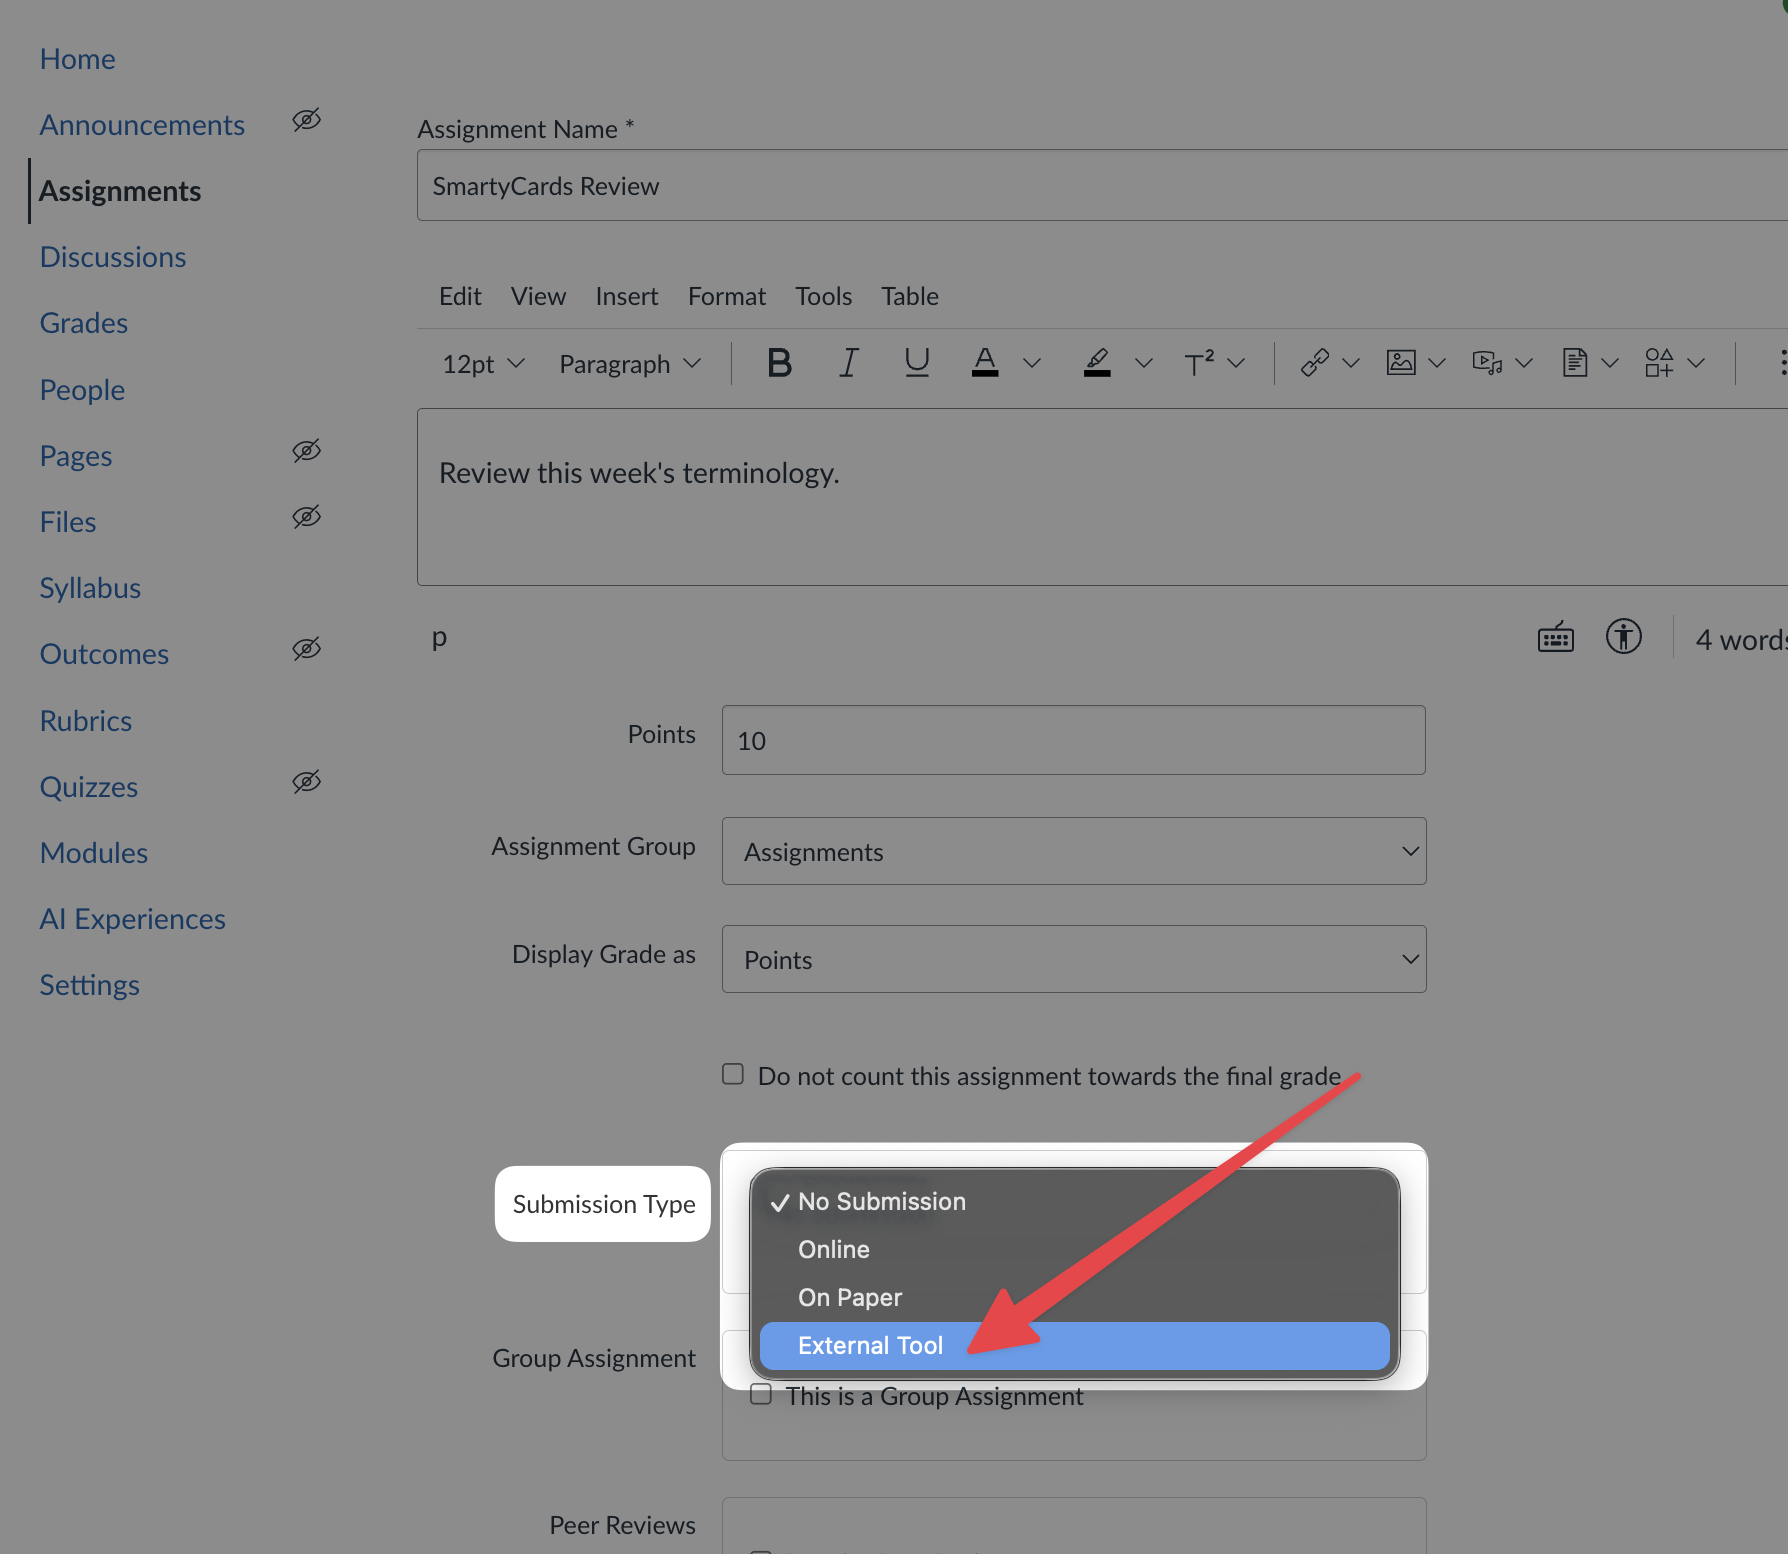Screen dimensions: 1788x1554
Task: Open the Insert menu of the editor
Action: 627,296
